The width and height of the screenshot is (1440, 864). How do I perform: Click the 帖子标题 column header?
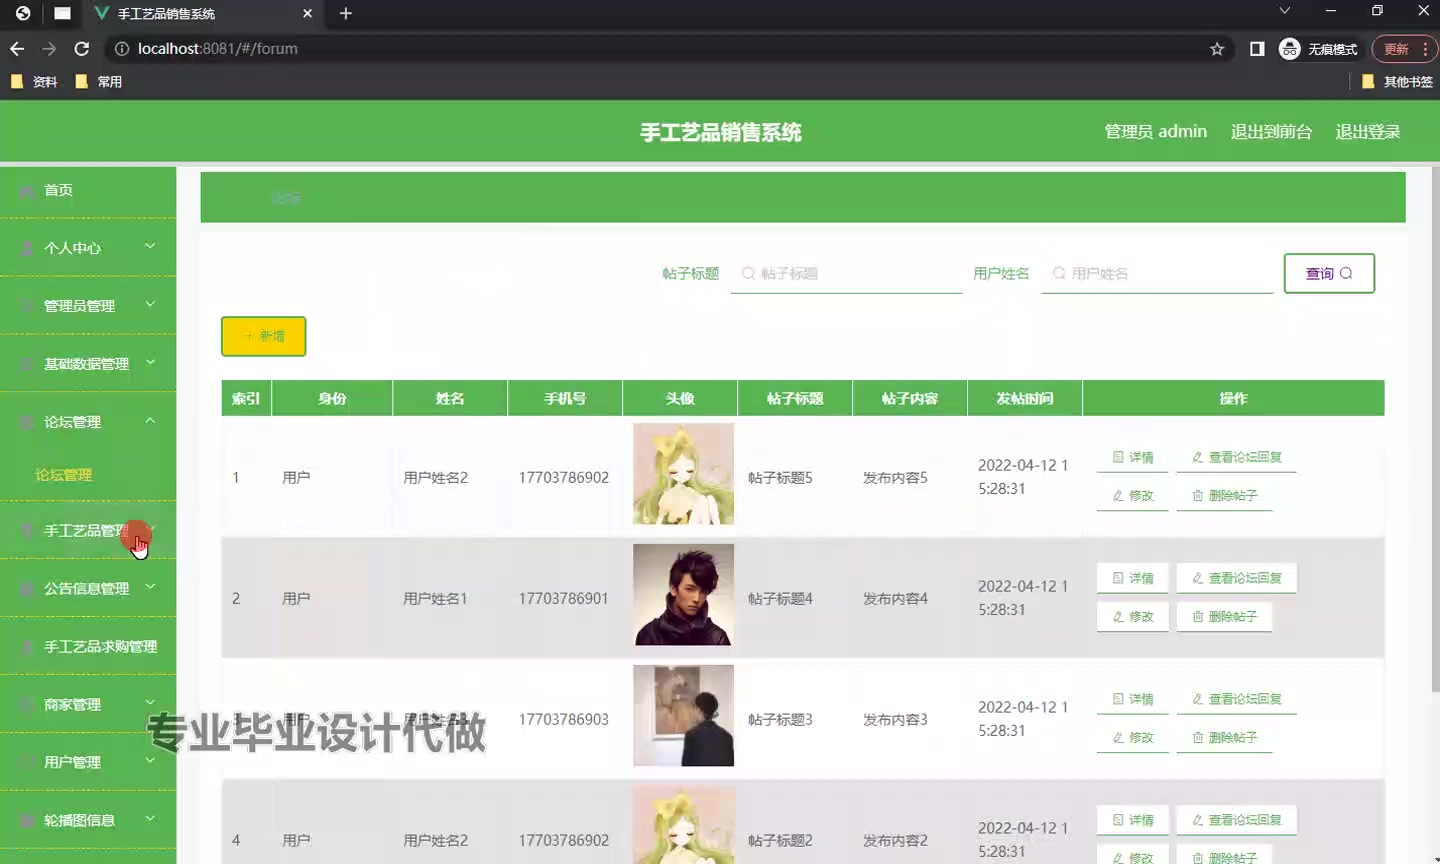click(x=794, y=398)
